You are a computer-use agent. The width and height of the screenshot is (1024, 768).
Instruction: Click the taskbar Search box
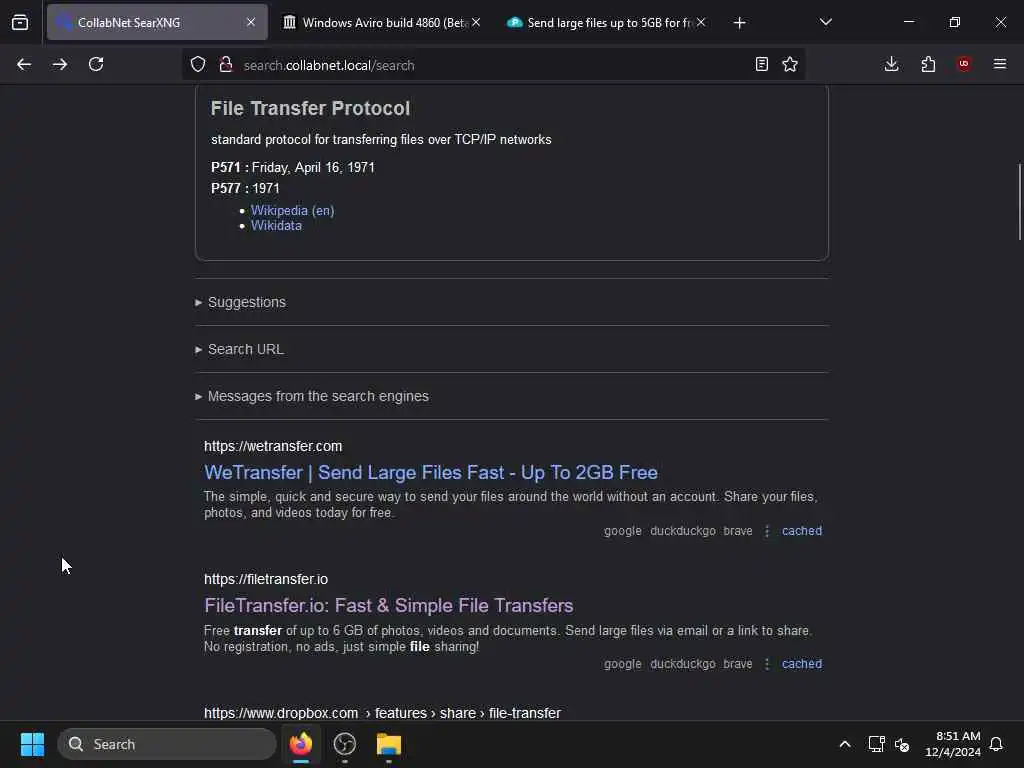pos(167,744)
